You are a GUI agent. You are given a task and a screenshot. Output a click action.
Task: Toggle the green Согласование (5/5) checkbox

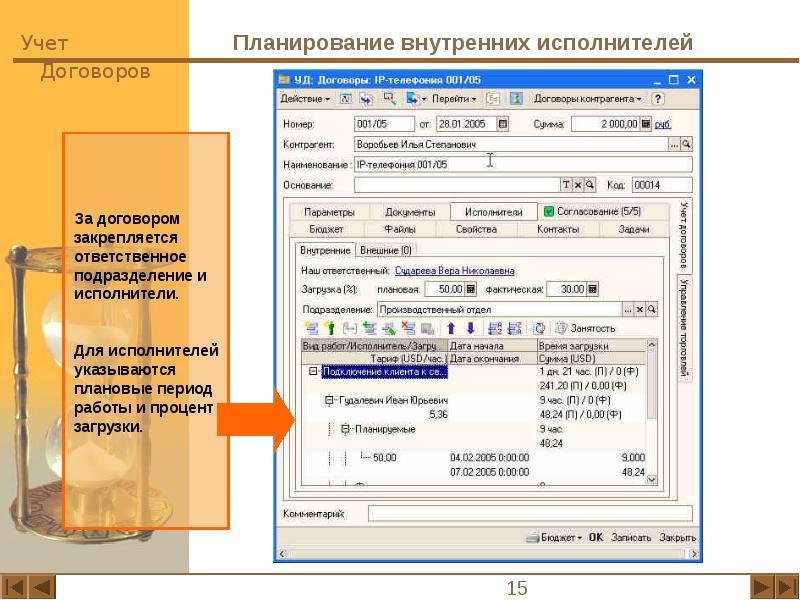tap(548, 212)
